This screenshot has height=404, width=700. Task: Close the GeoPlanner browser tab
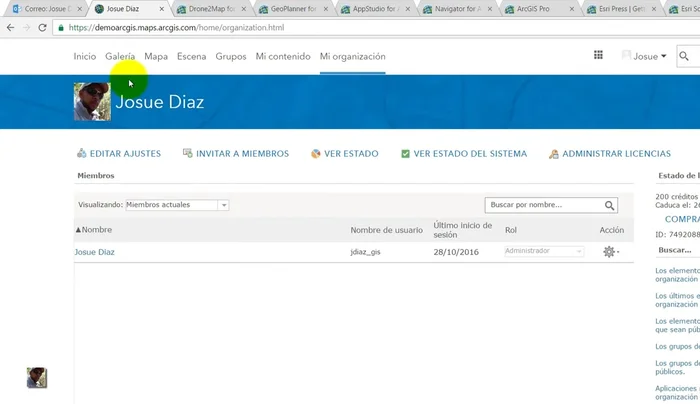[x=326, y=9]
